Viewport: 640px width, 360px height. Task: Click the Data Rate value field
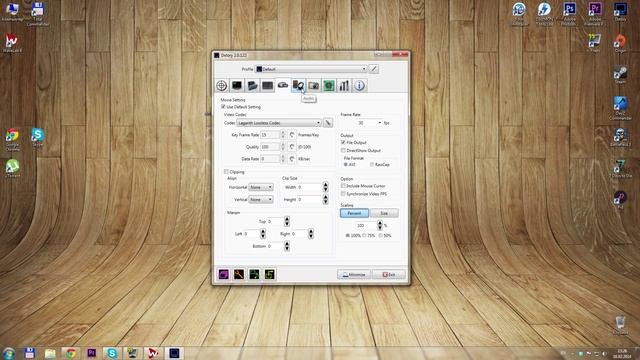pyautogui.click(x=270, y=159)
